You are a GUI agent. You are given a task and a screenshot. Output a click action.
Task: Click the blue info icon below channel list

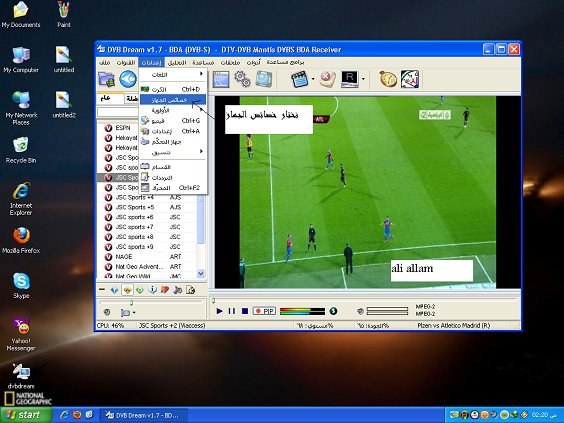click(153, 290)
